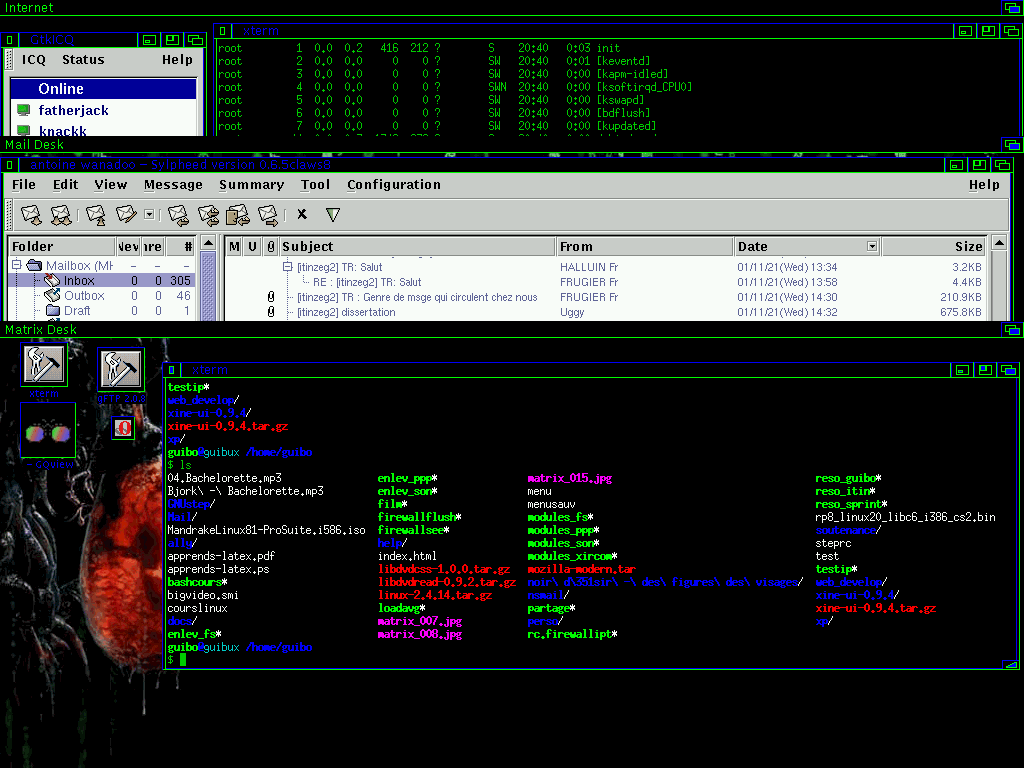Image resolution: width=1024 pixels, height=768 pixels.
Task: Click the Online group header in GtkICQ
Action: [103, 88]
